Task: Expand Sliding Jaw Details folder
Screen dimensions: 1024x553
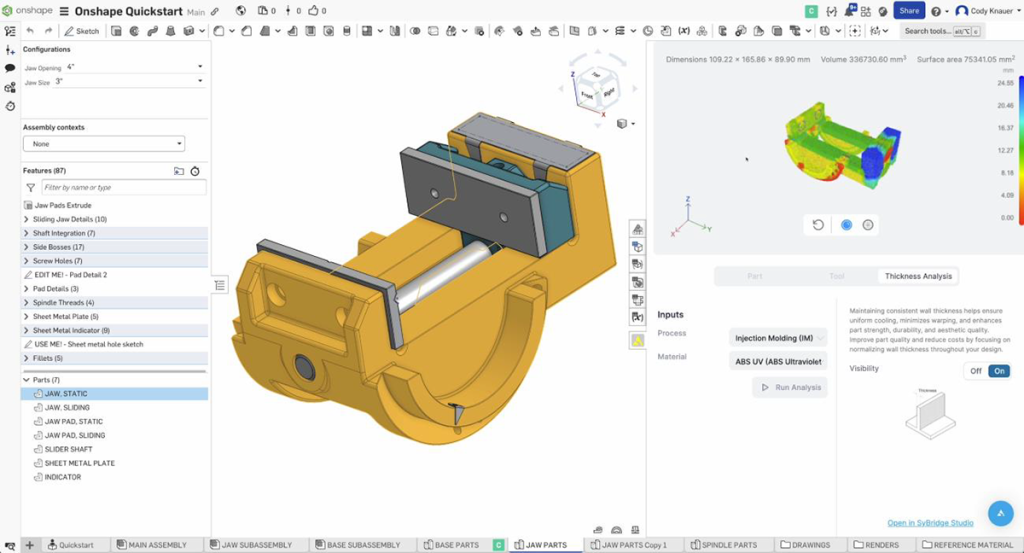Action: (x=26, y=219)
